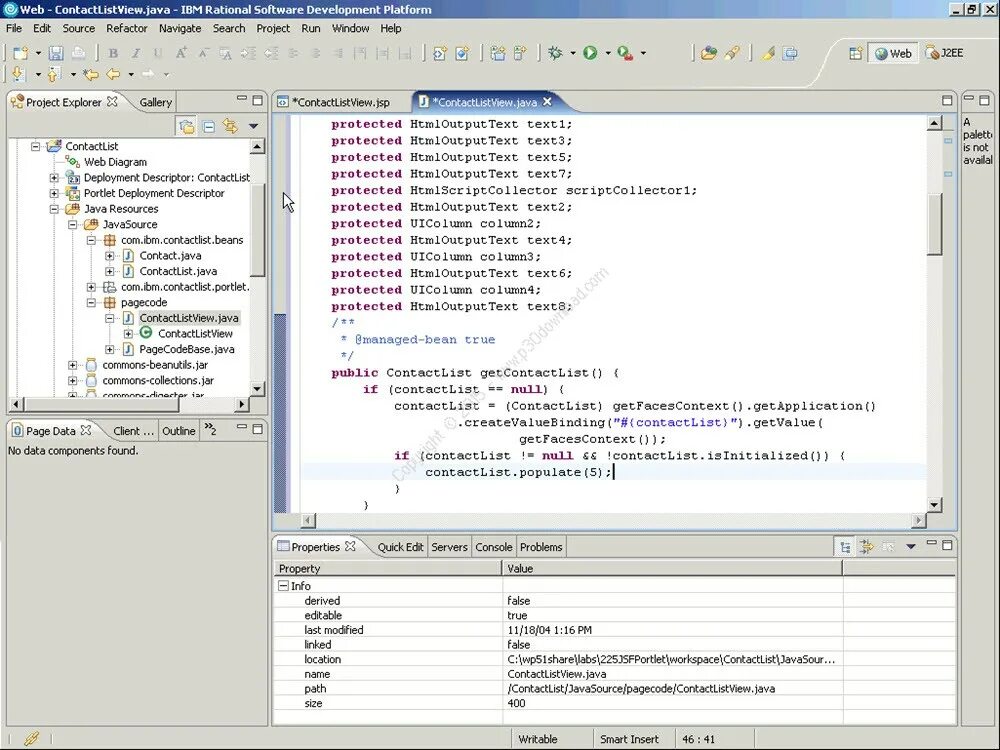Screen dimensions: 1000x750
Task: Collapse the Java Resources node
Action: pyautogui.click(x=54, y=209)
